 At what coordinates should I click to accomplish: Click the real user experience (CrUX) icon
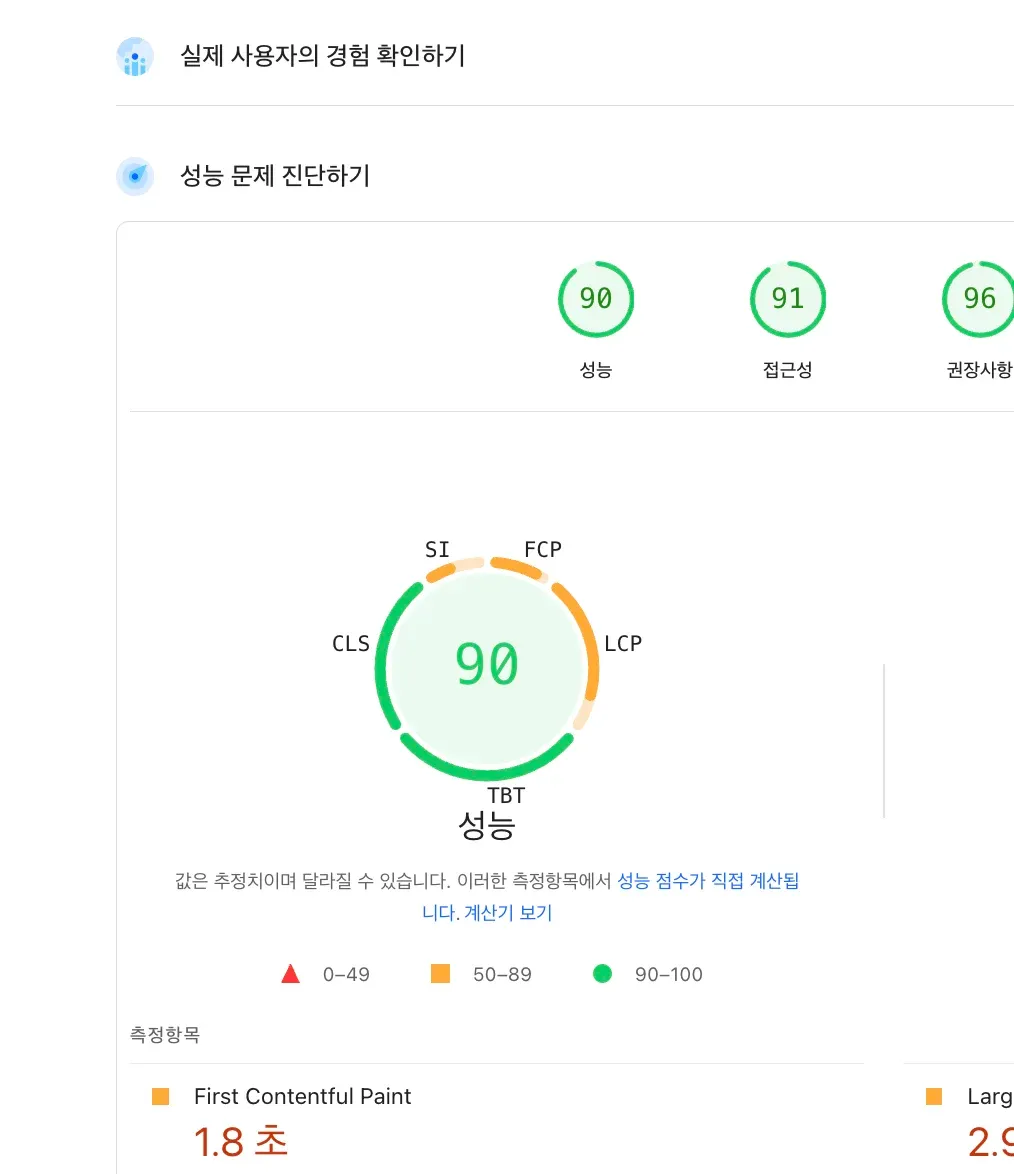tap(134, 57)
